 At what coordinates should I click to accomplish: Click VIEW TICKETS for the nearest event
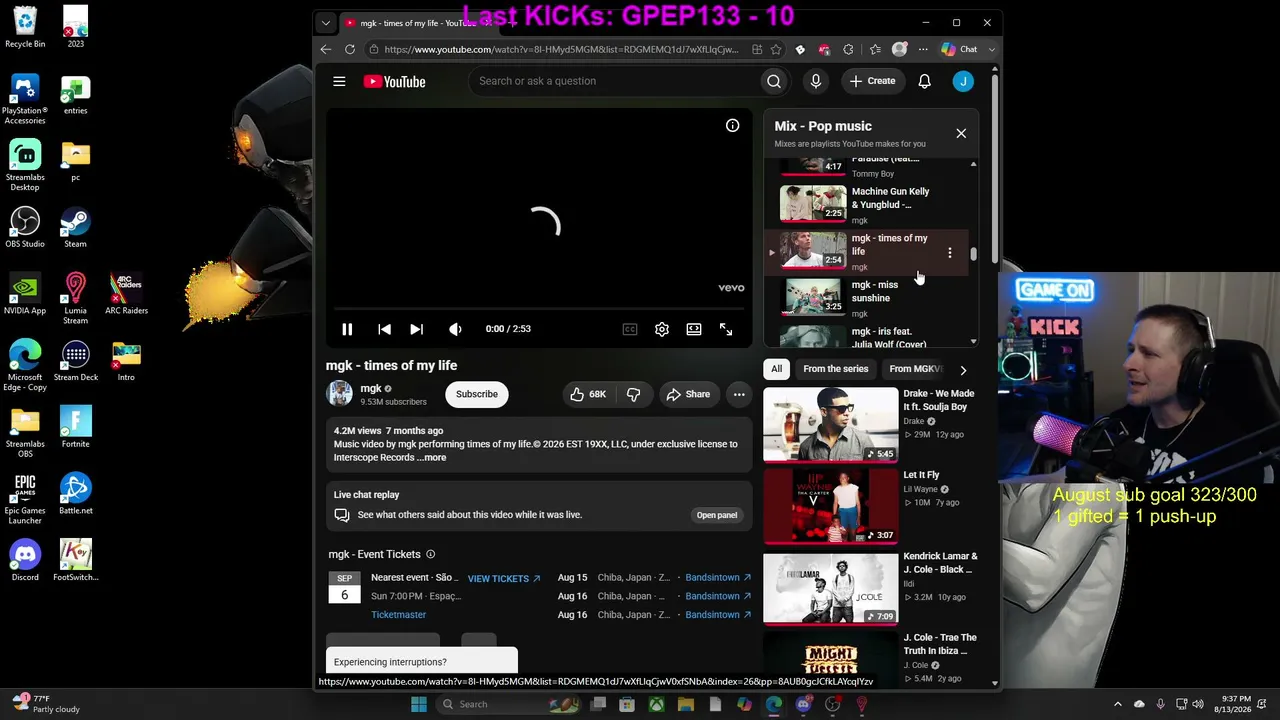504,578
